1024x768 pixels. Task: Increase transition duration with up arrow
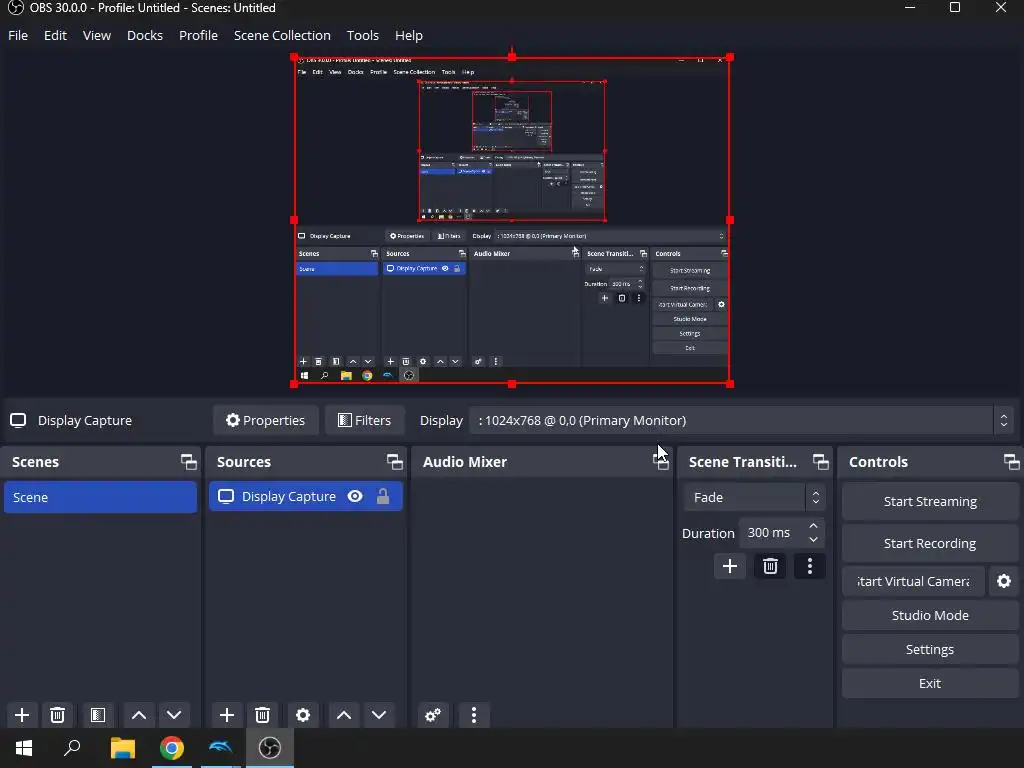click(813, 526)
